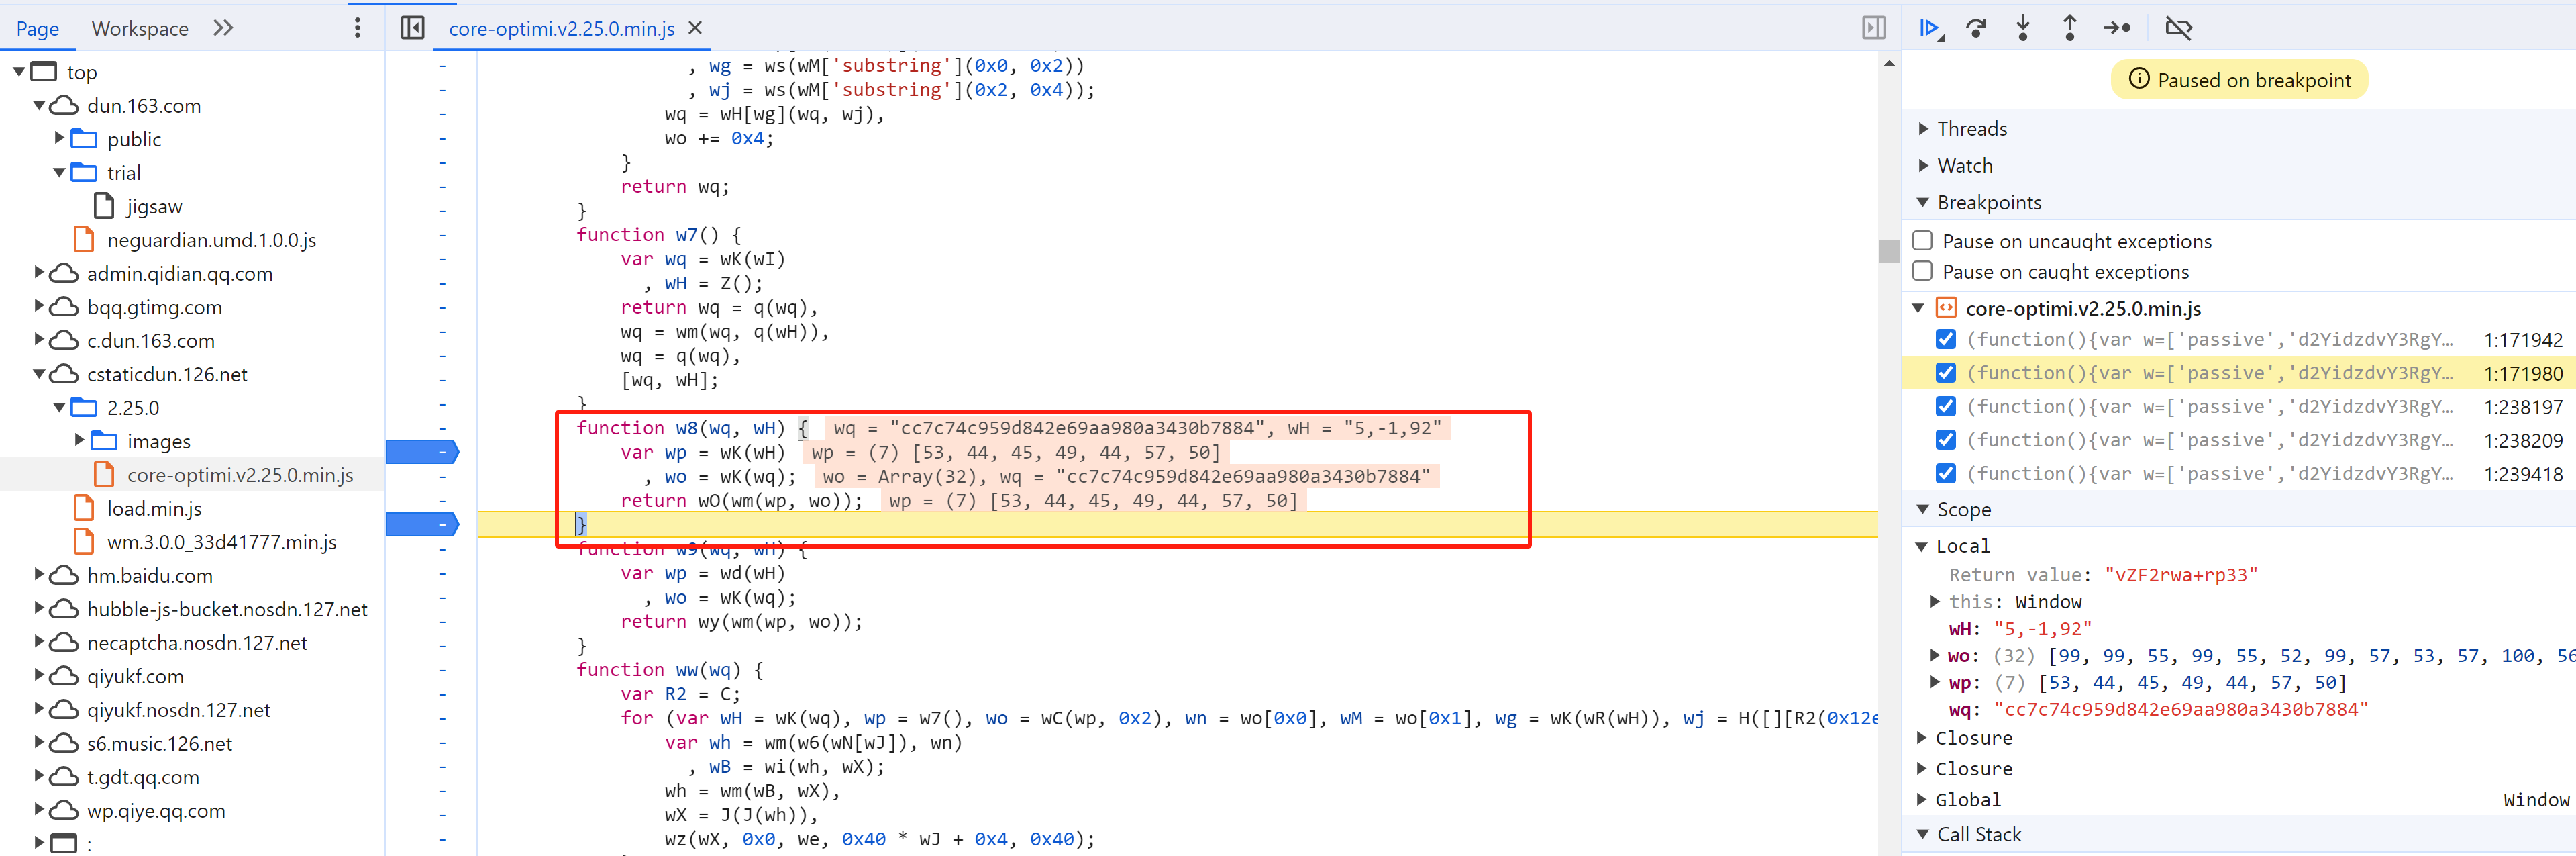The image size is (2576, 856).
Task: Click code editor vertical scrollbar thumb
Action: (1888, 251)
